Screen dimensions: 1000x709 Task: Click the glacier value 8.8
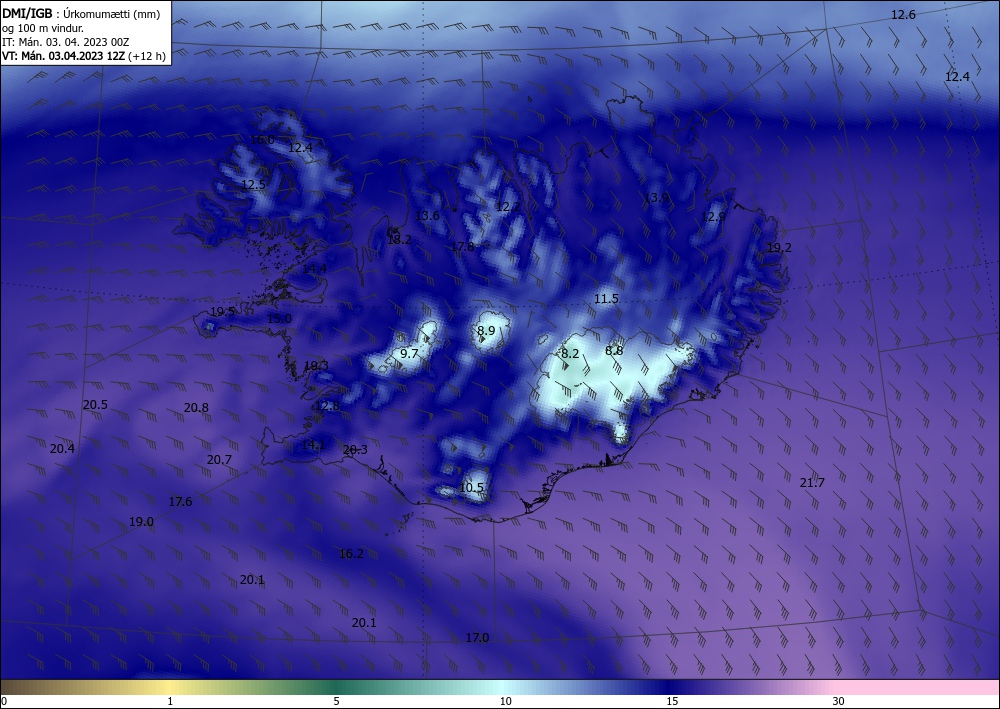tap(614, 351)
